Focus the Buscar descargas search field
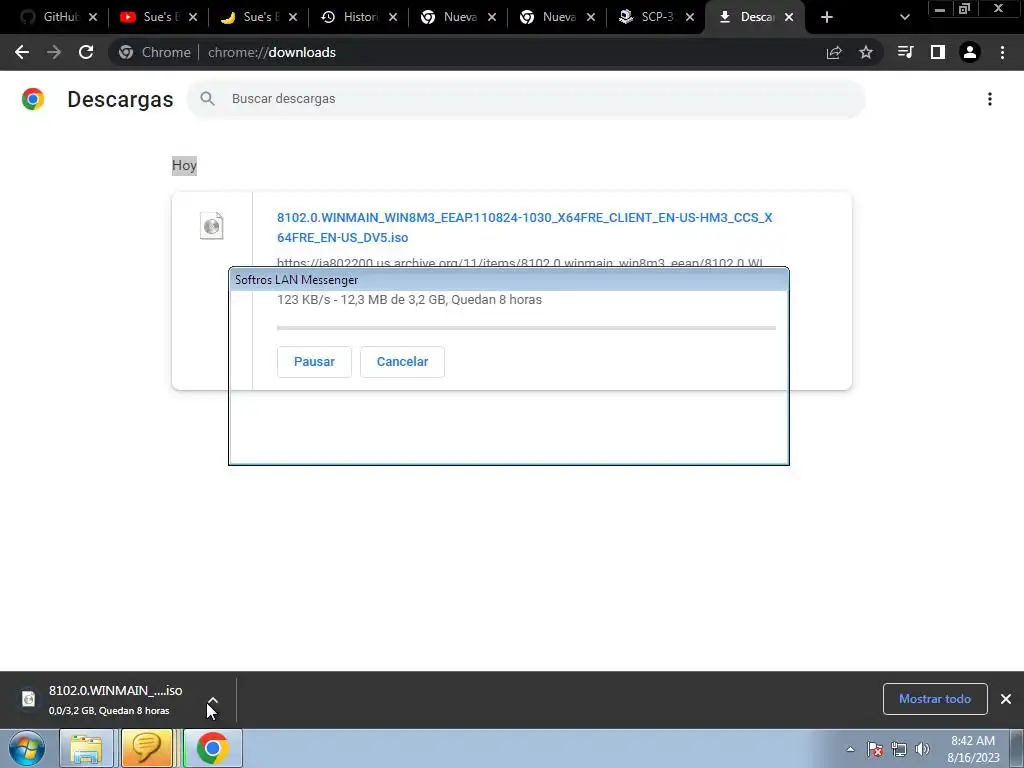This screenshot has width=1024, height=768. [x=526, y=99]
